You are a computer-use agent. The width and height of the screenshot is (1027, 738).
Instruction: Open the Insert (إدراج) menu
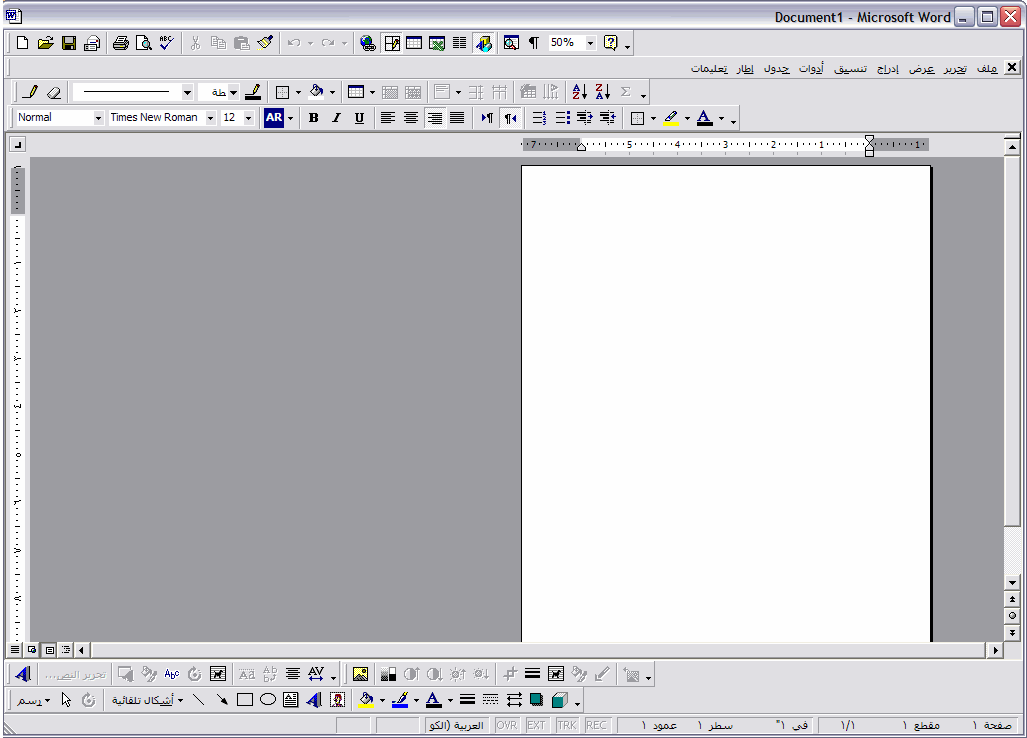[887, 68]
